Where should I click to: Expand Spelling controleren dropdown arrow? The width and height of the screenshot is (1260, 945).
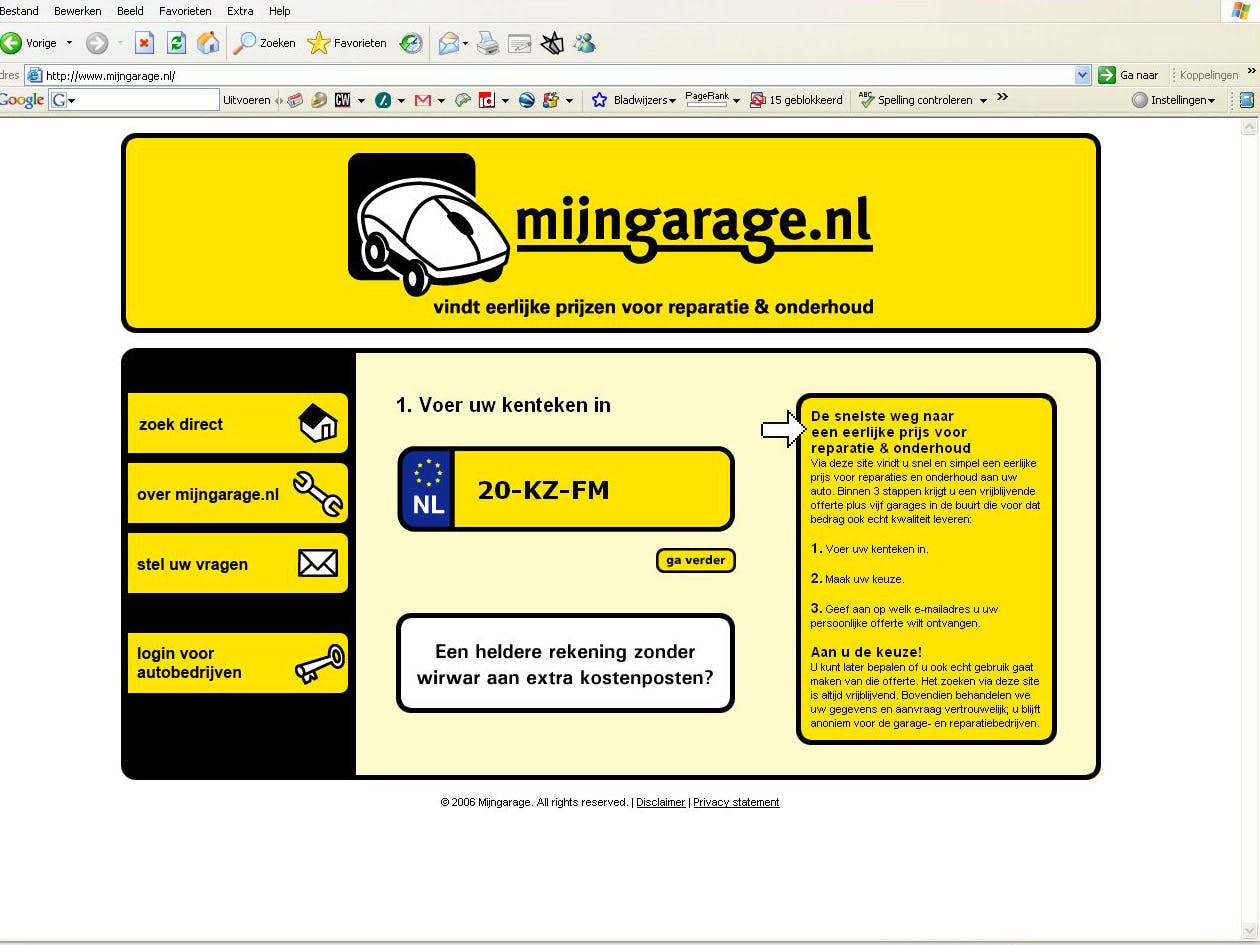[983, 101]
